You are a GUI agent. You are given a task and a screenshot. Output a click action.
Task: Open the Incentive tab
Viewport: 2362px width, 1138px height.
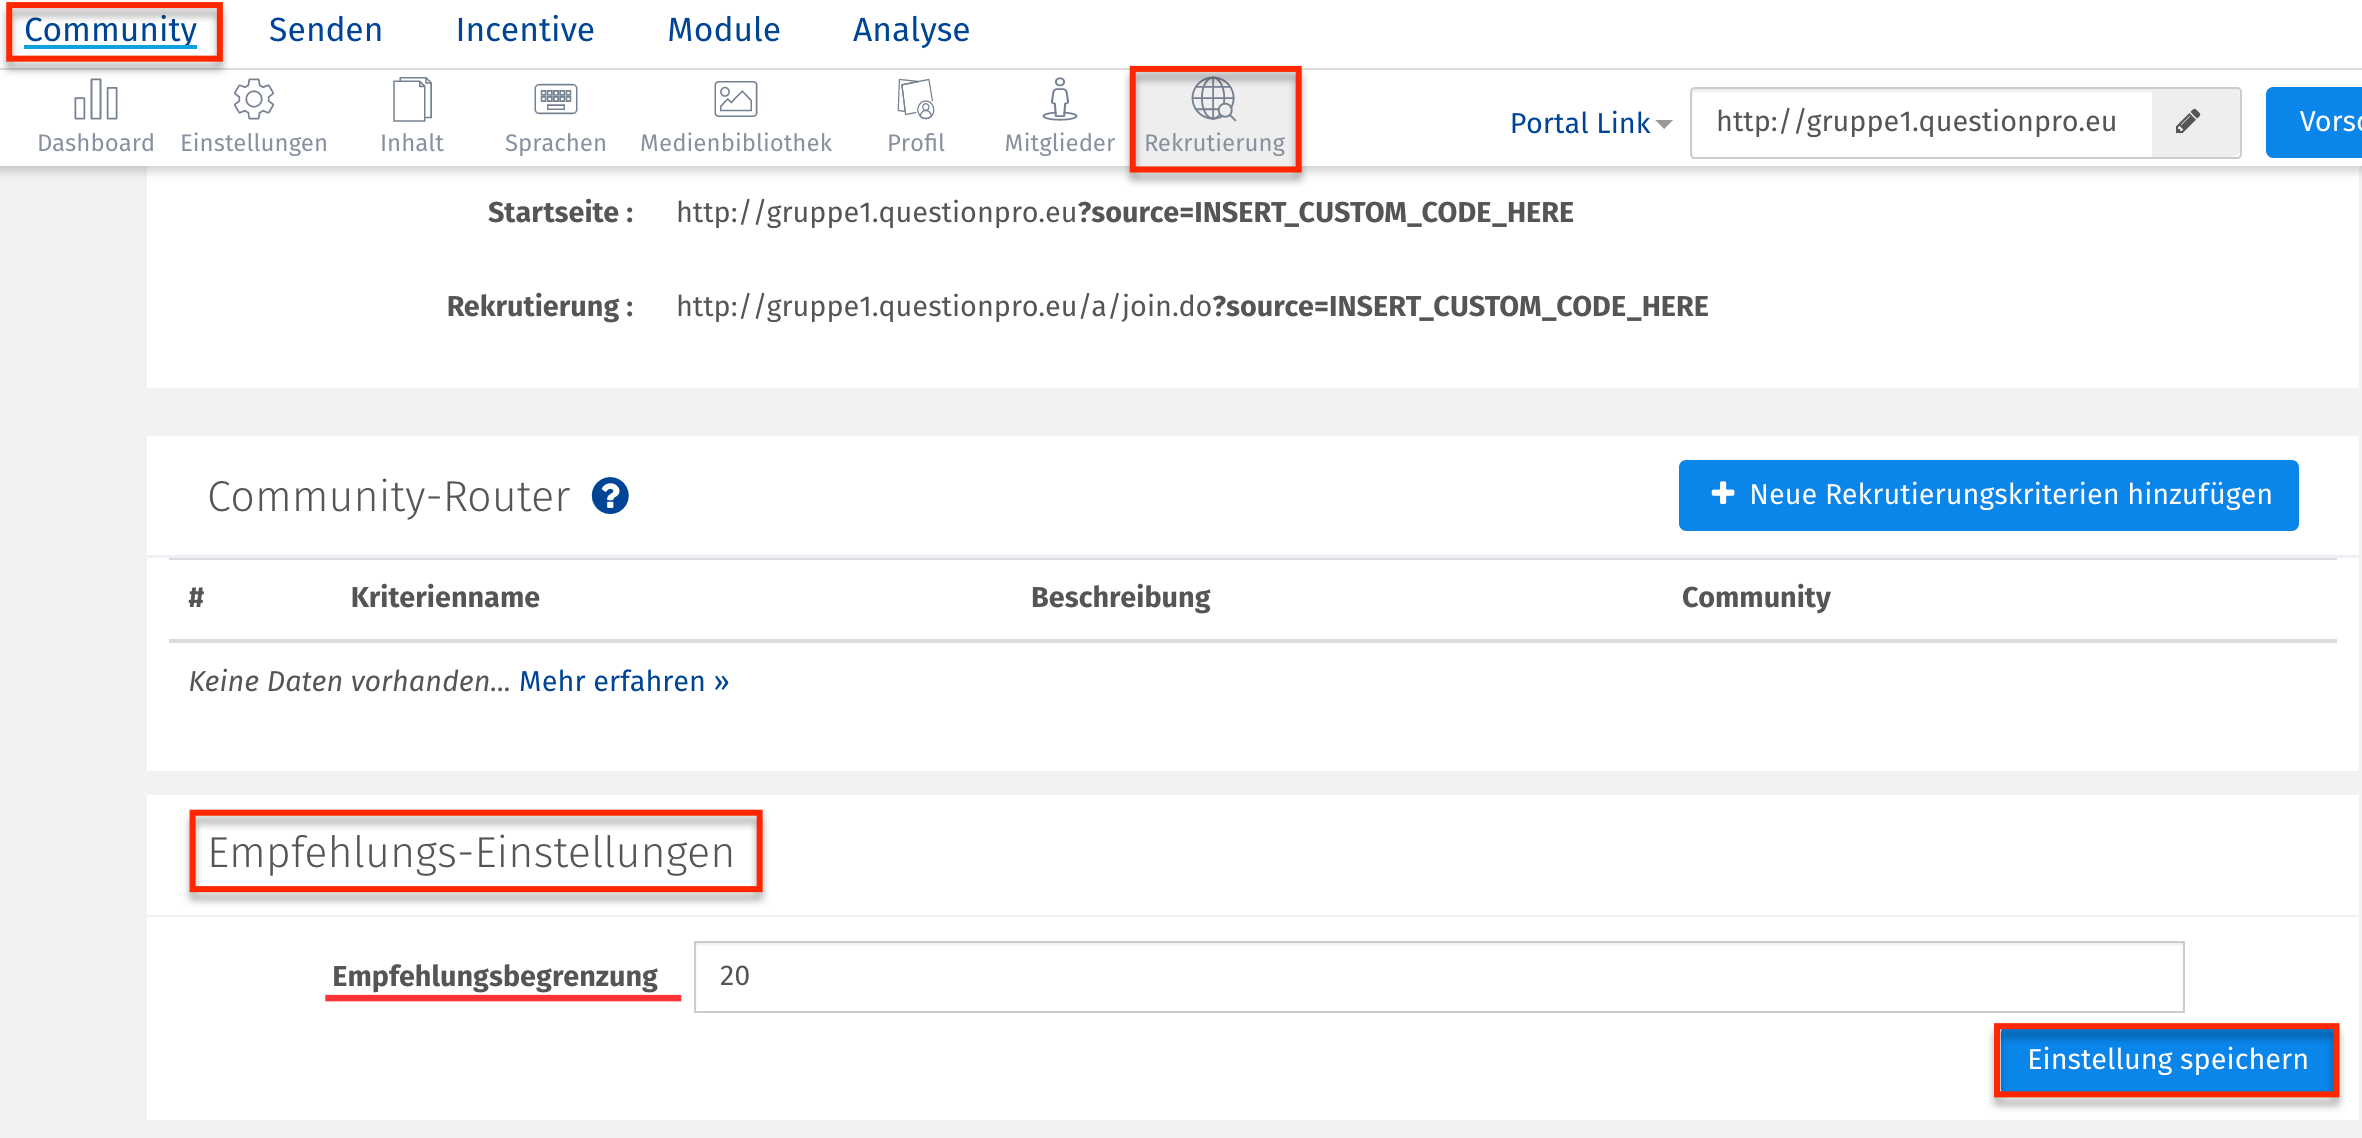click(525, 30)
